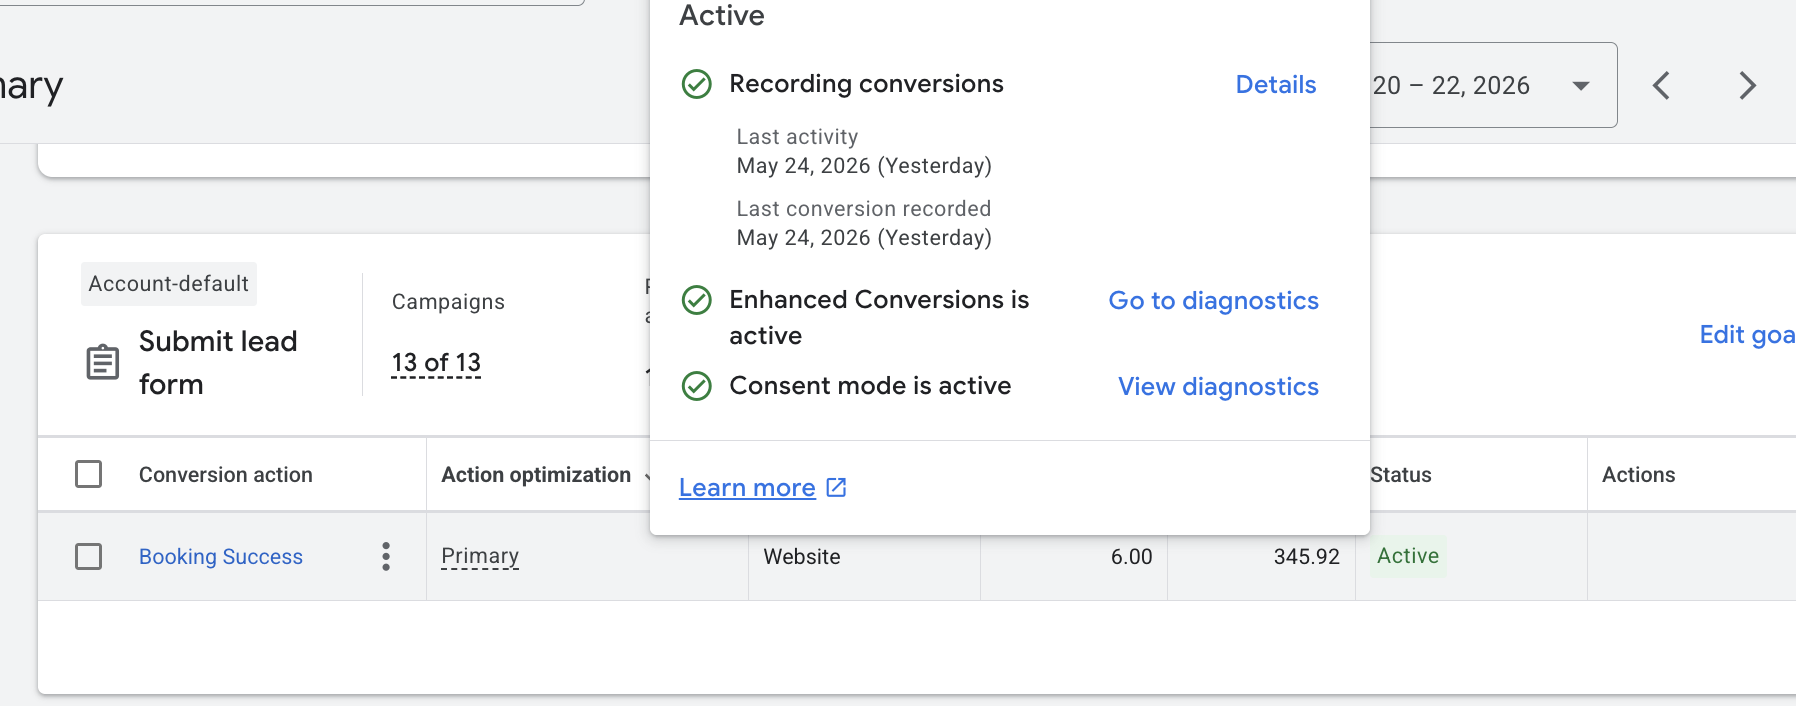Open Details for Recording conversions

[x=1276, y=85]
